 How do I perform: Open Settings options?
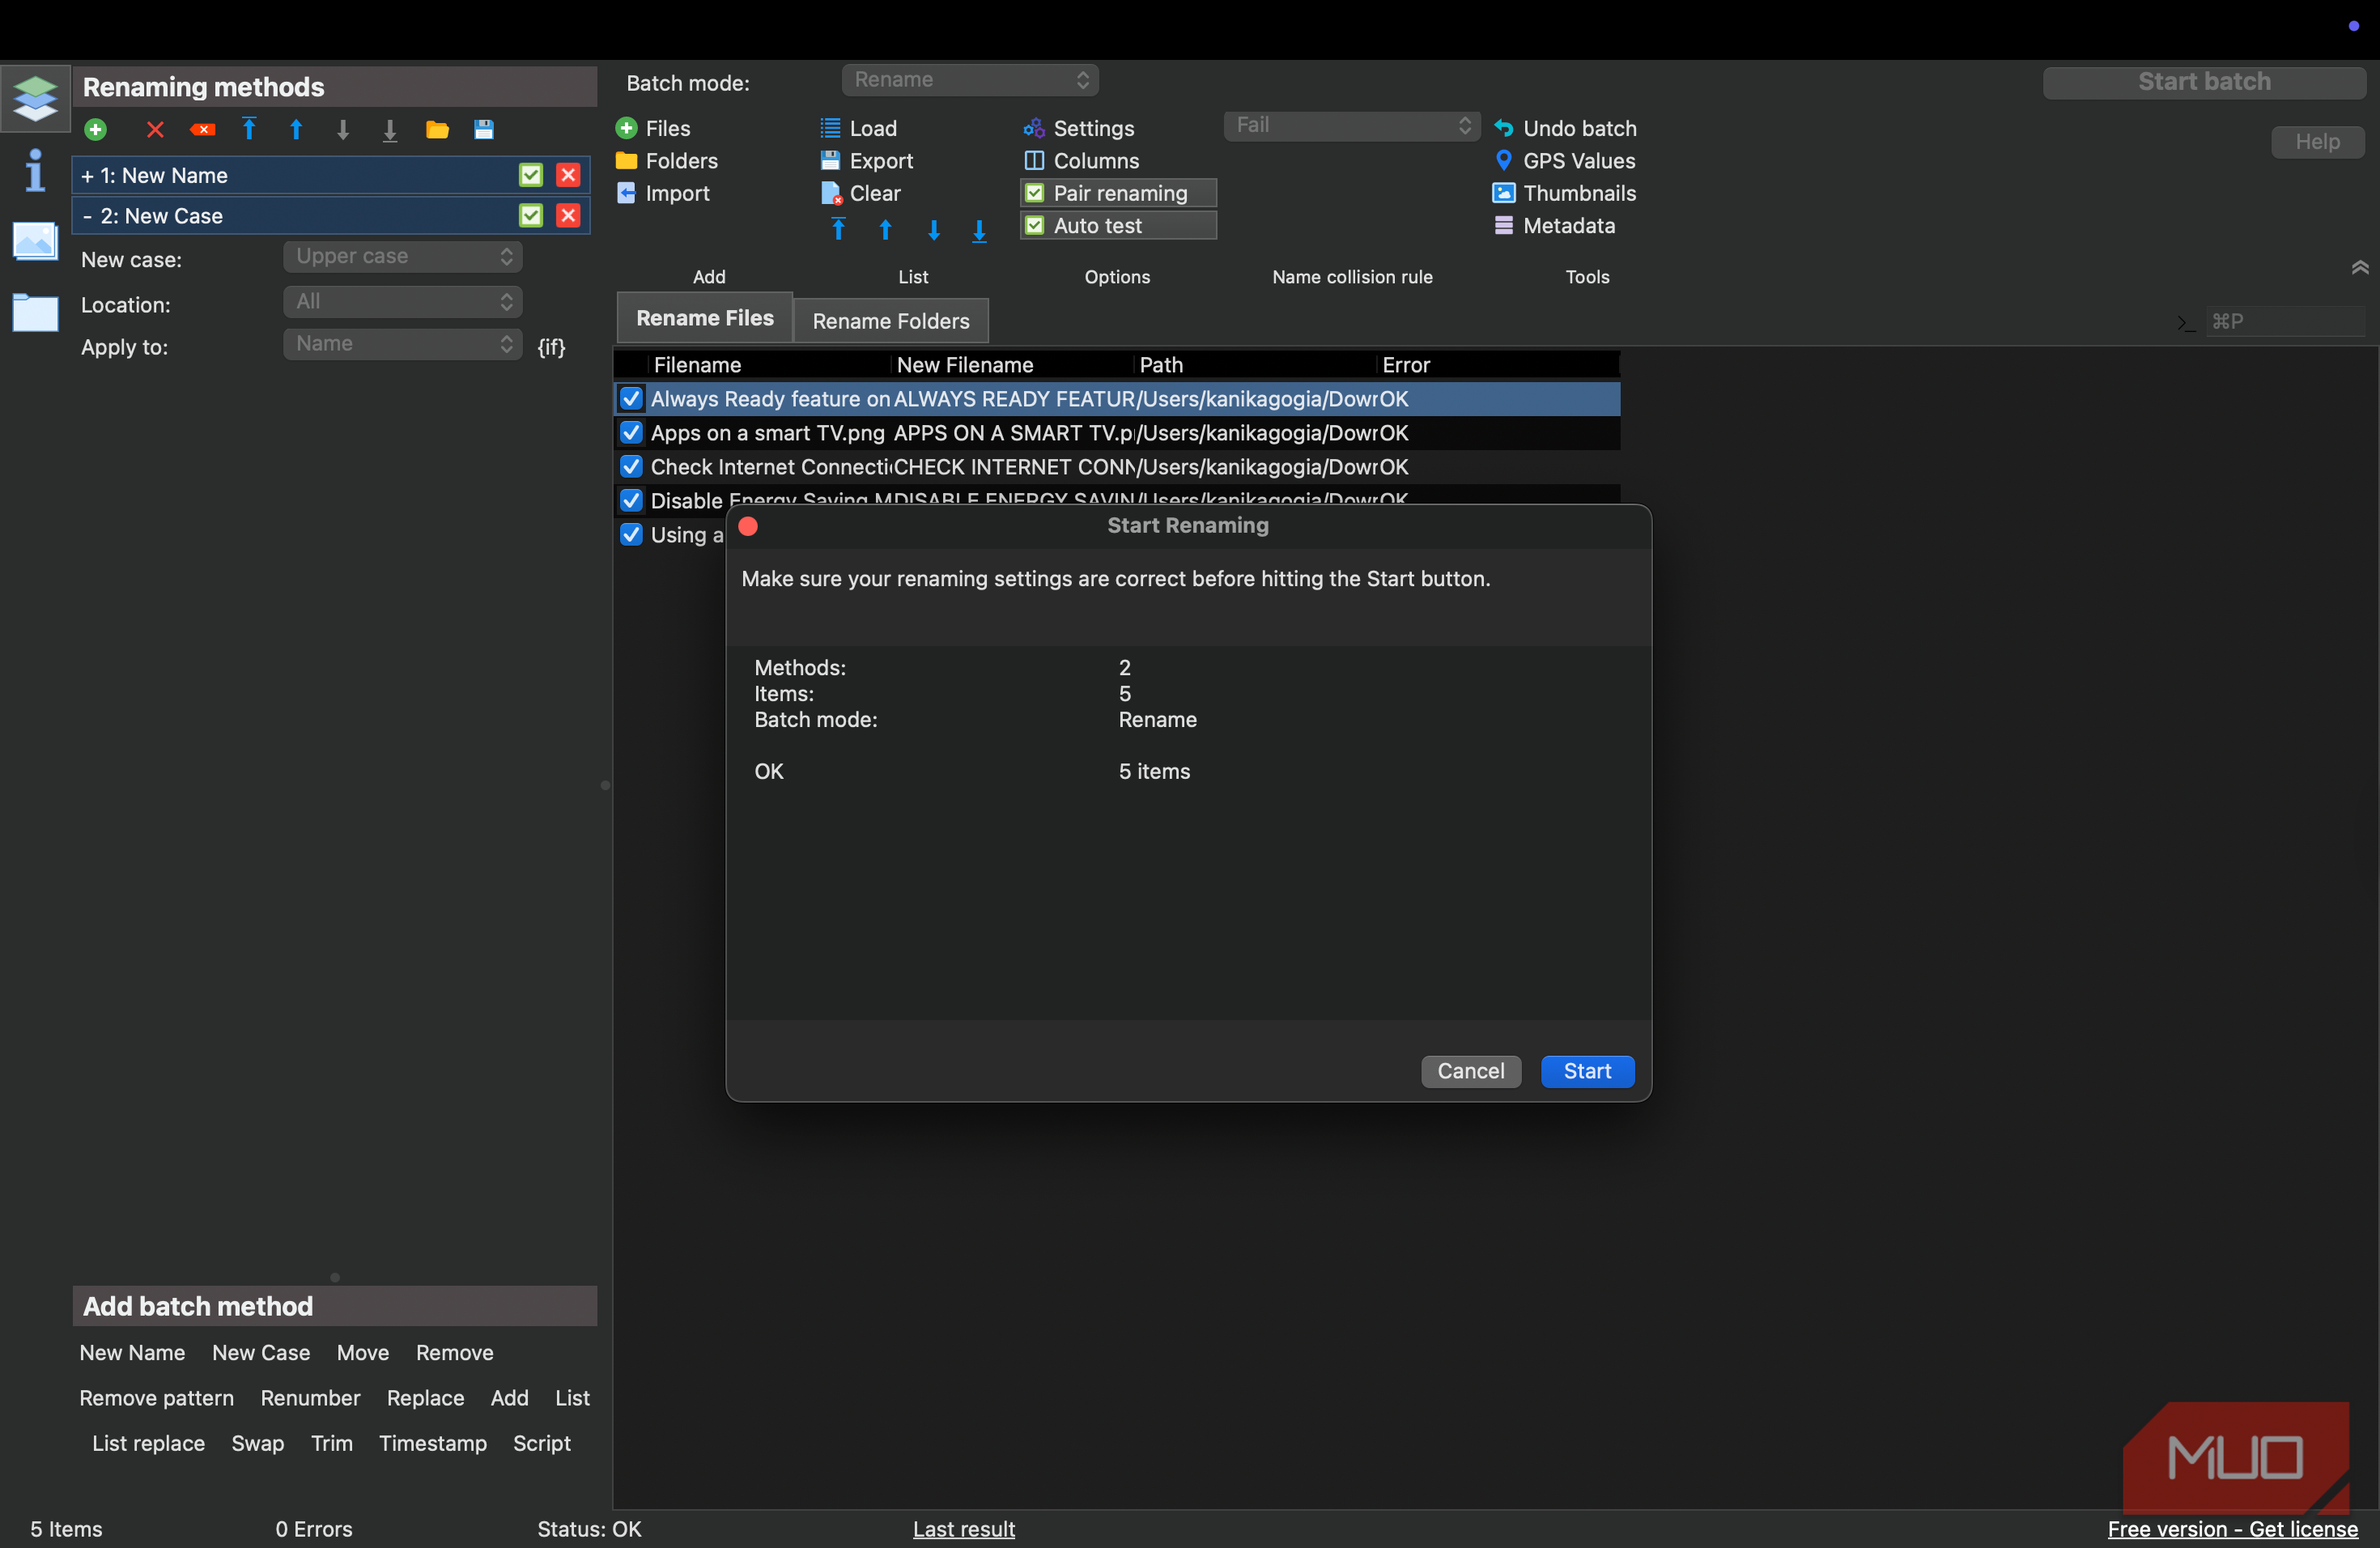coord(1079,128)
